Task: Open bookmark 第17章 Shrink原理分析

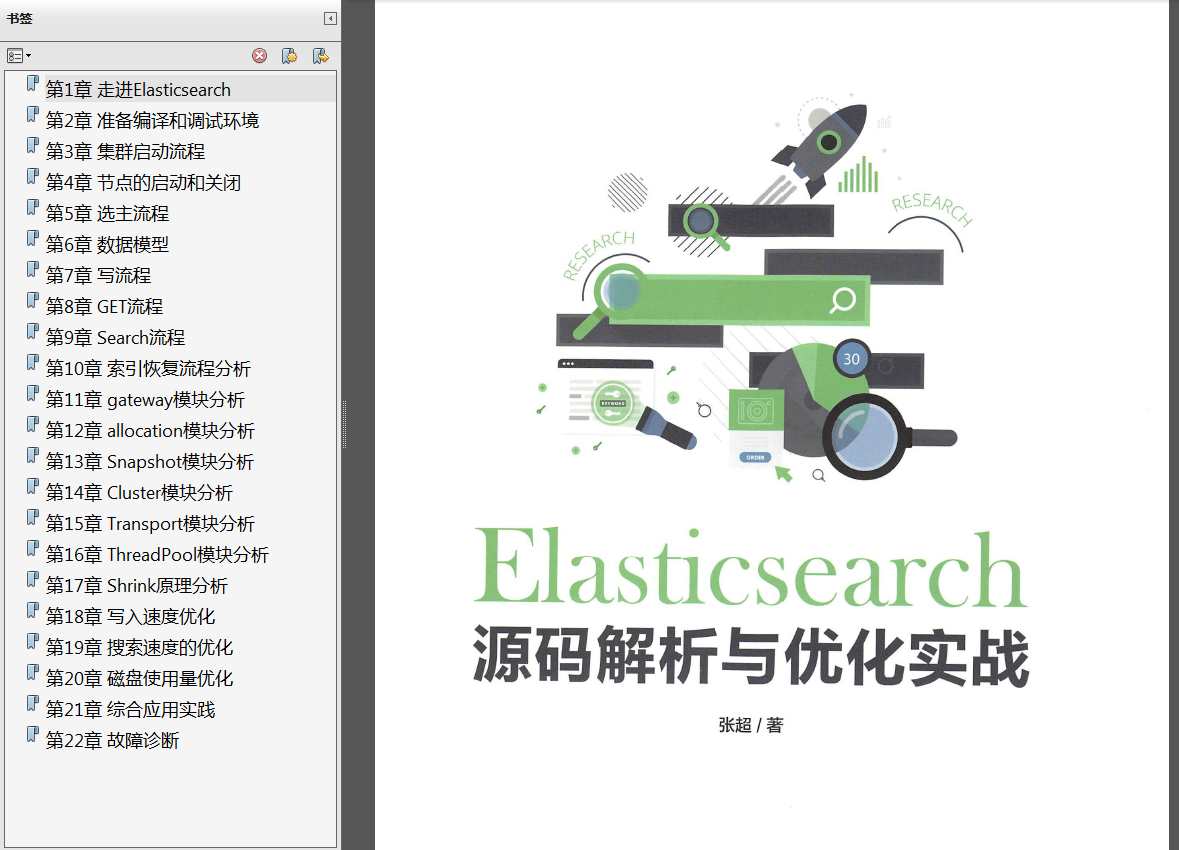Action: tap(137, 585)
